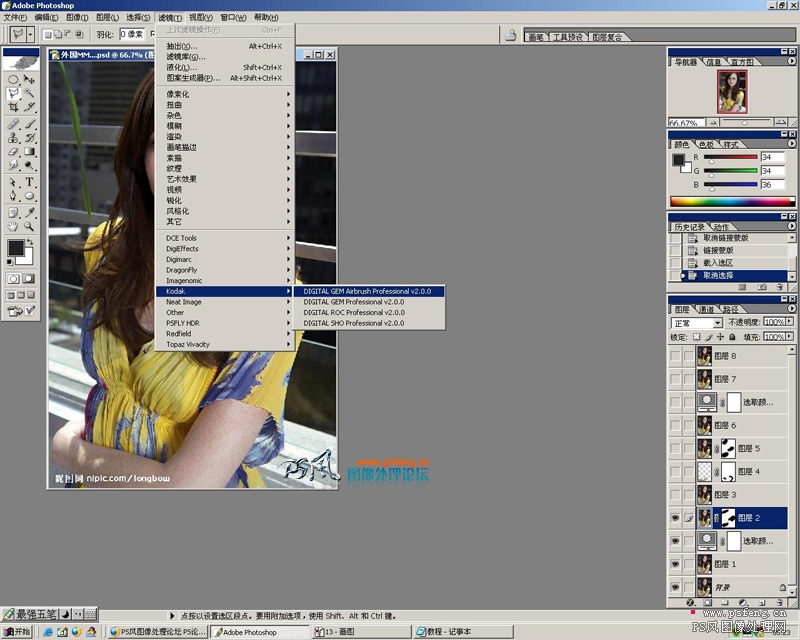This screenshot has height=640, width=800.
Task: Toggle lock transparent pixels in Layers panel
Action: pyautogui.click(x=696, y=337)
